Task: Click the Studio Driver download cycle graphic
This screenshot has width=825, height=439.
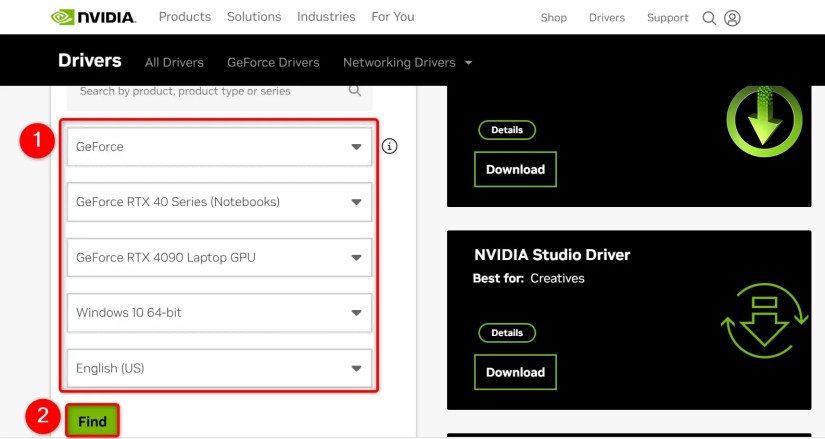Action: pos(764,321)
